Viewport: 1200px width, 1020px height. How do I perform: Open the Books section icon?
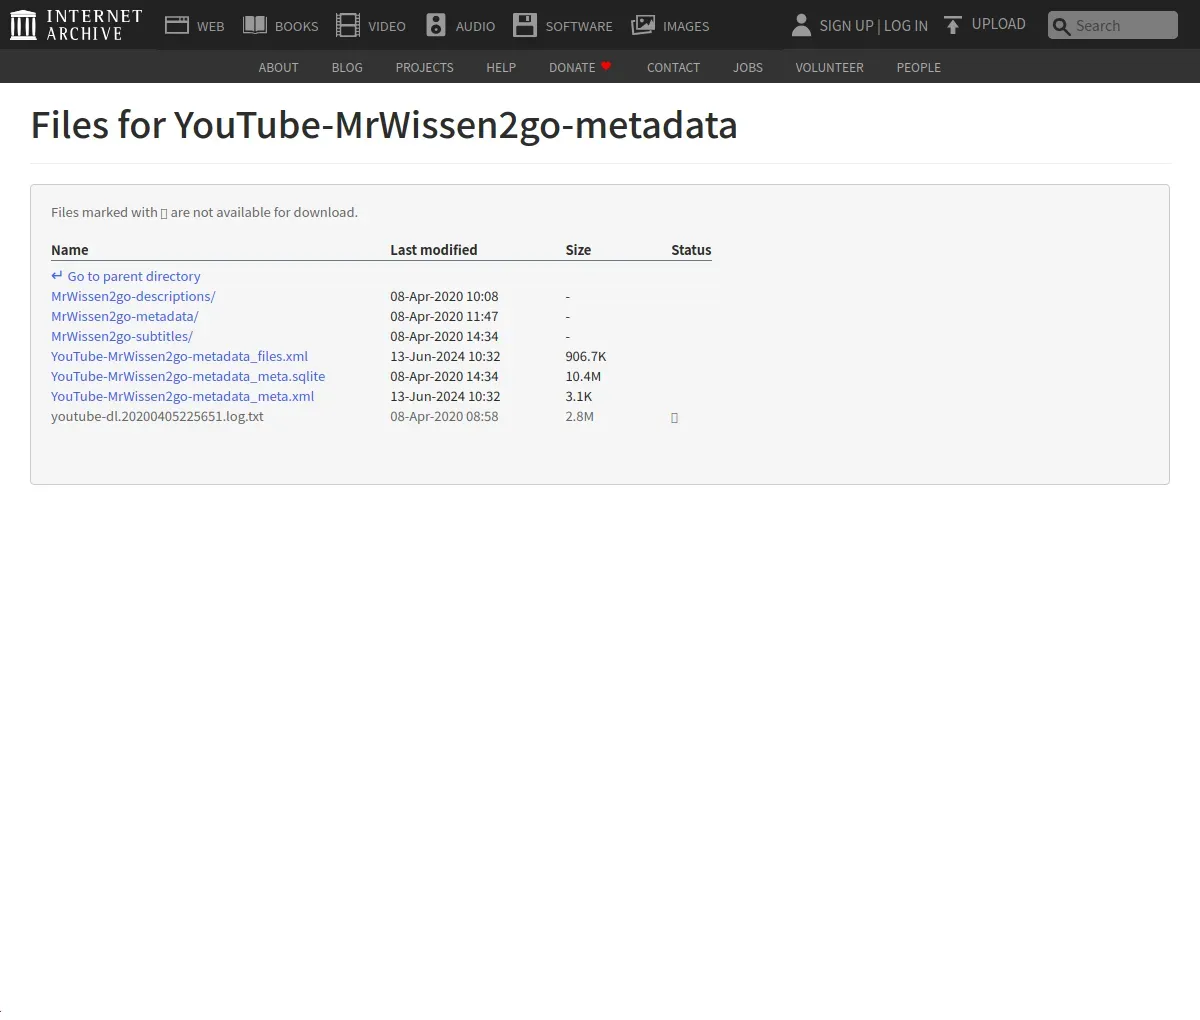(255, 25)
